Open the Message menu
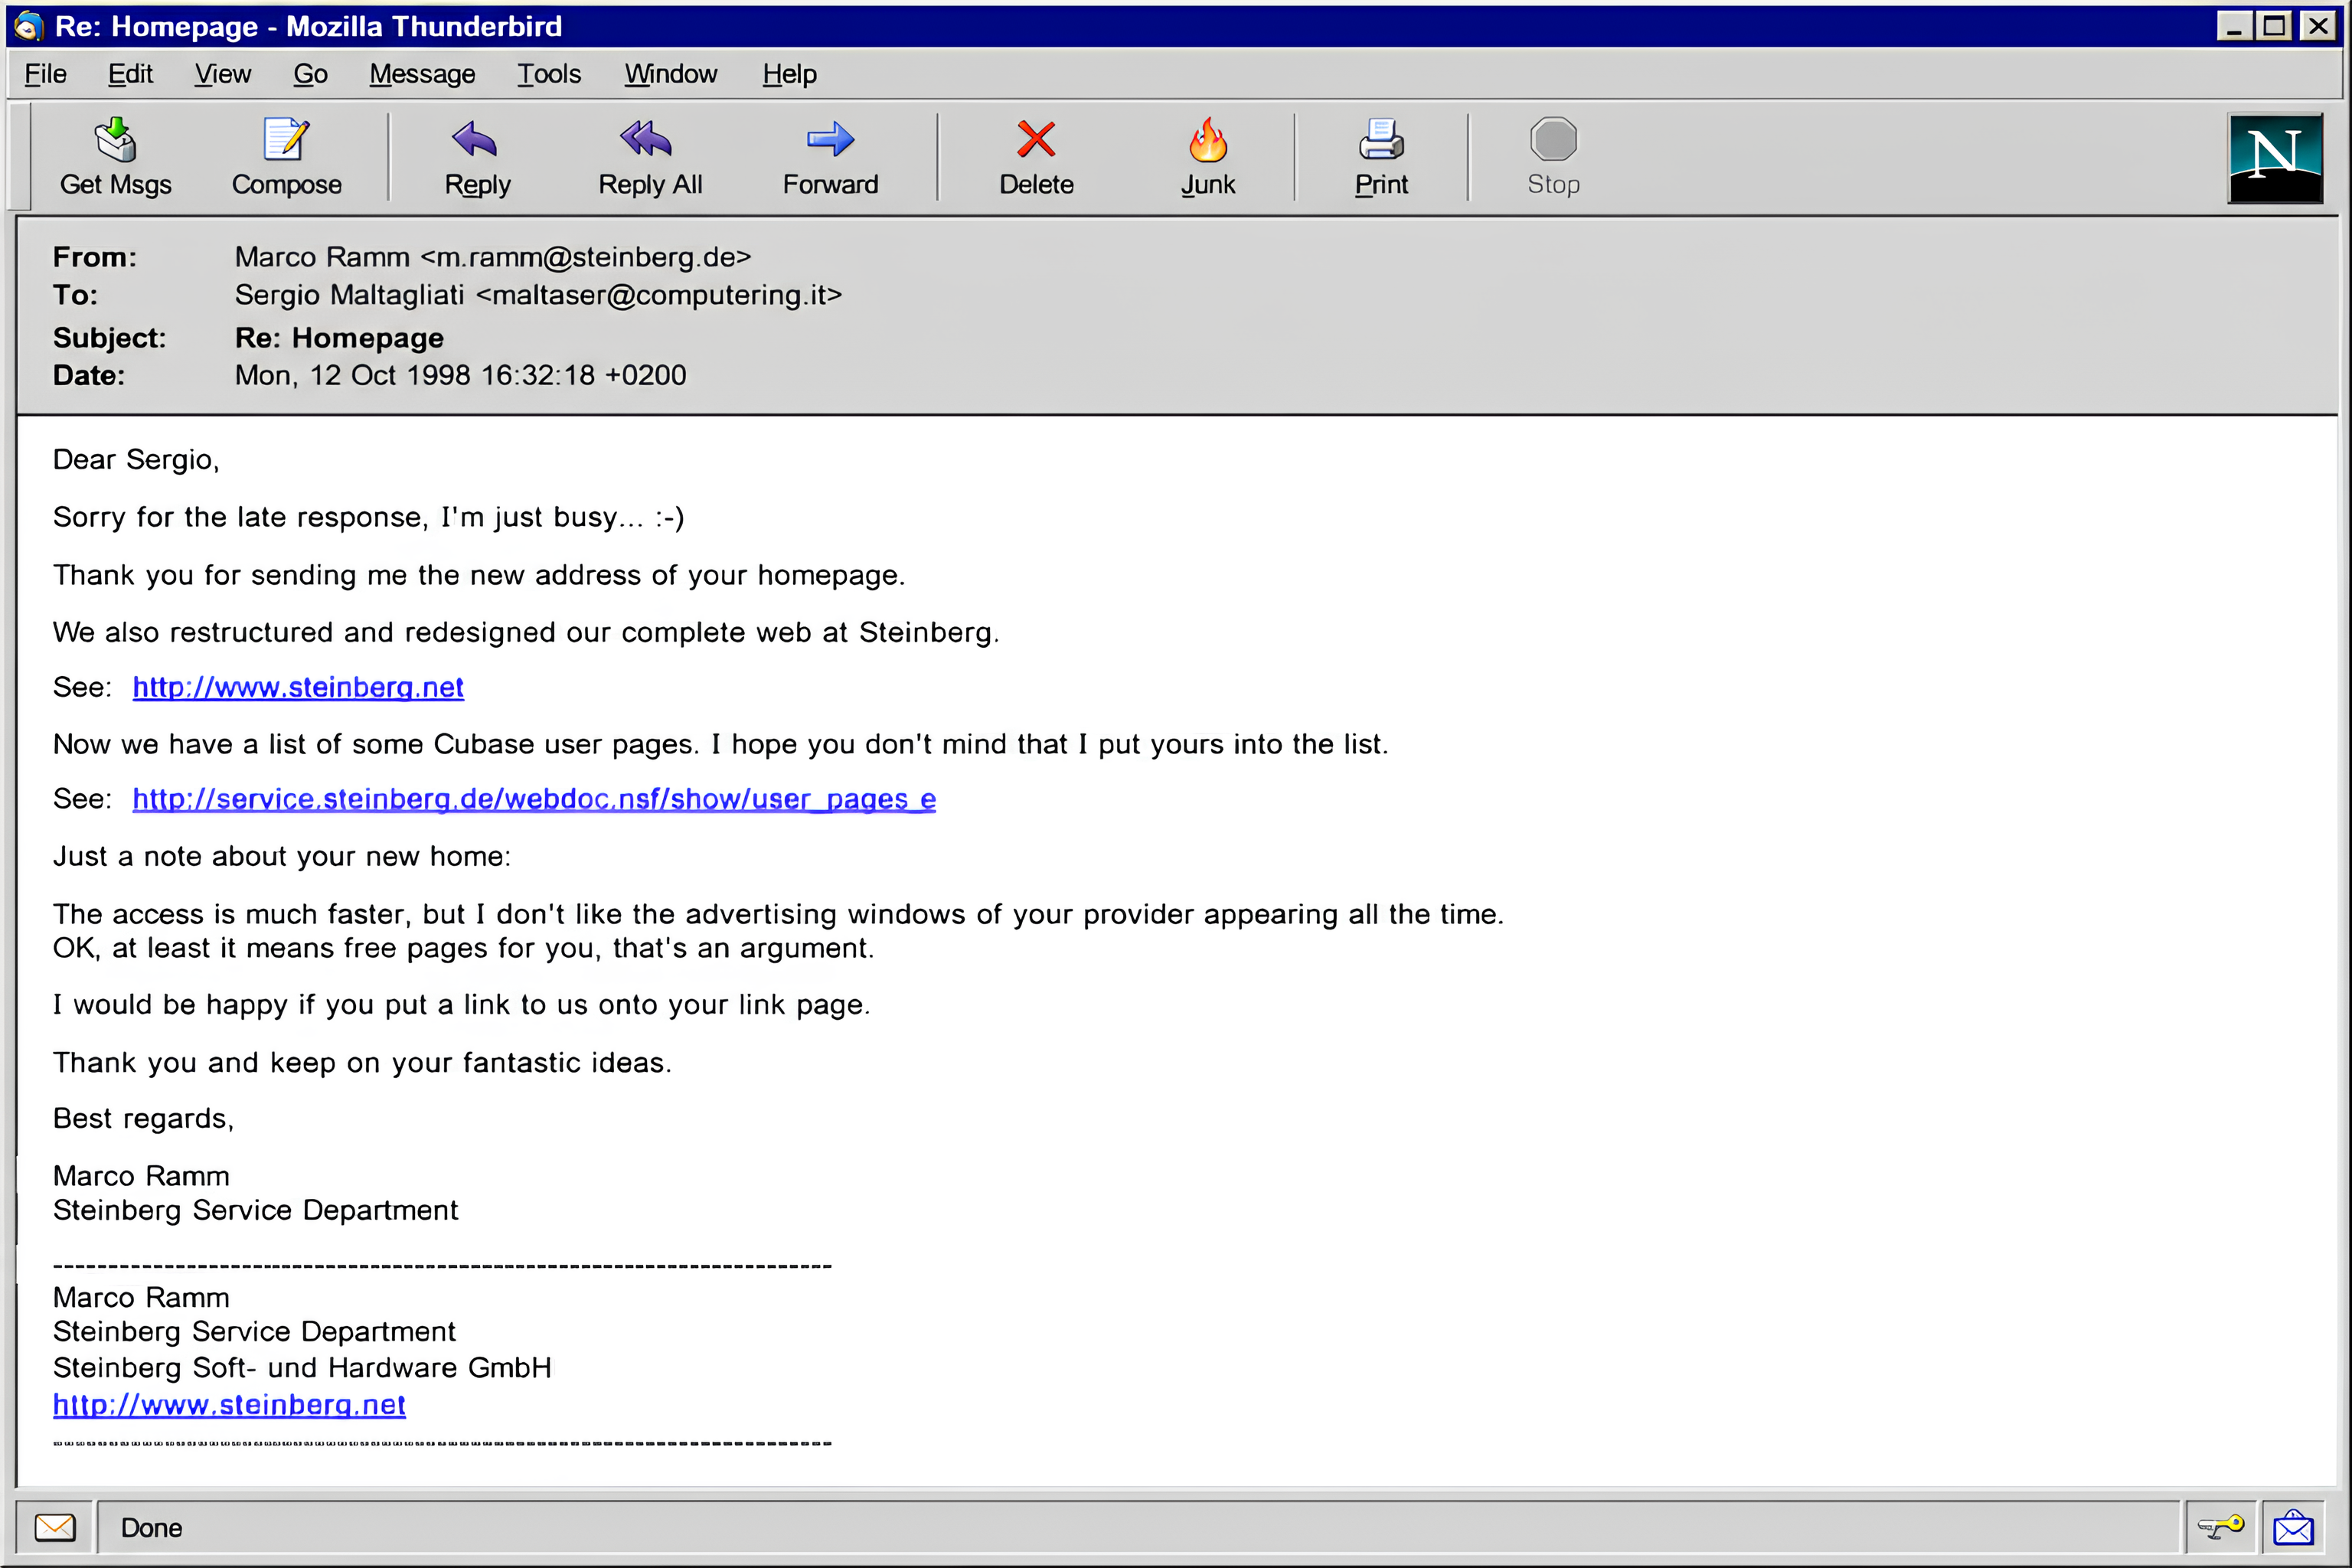This screenshot has width=2352, height=1568. (422, 74)
